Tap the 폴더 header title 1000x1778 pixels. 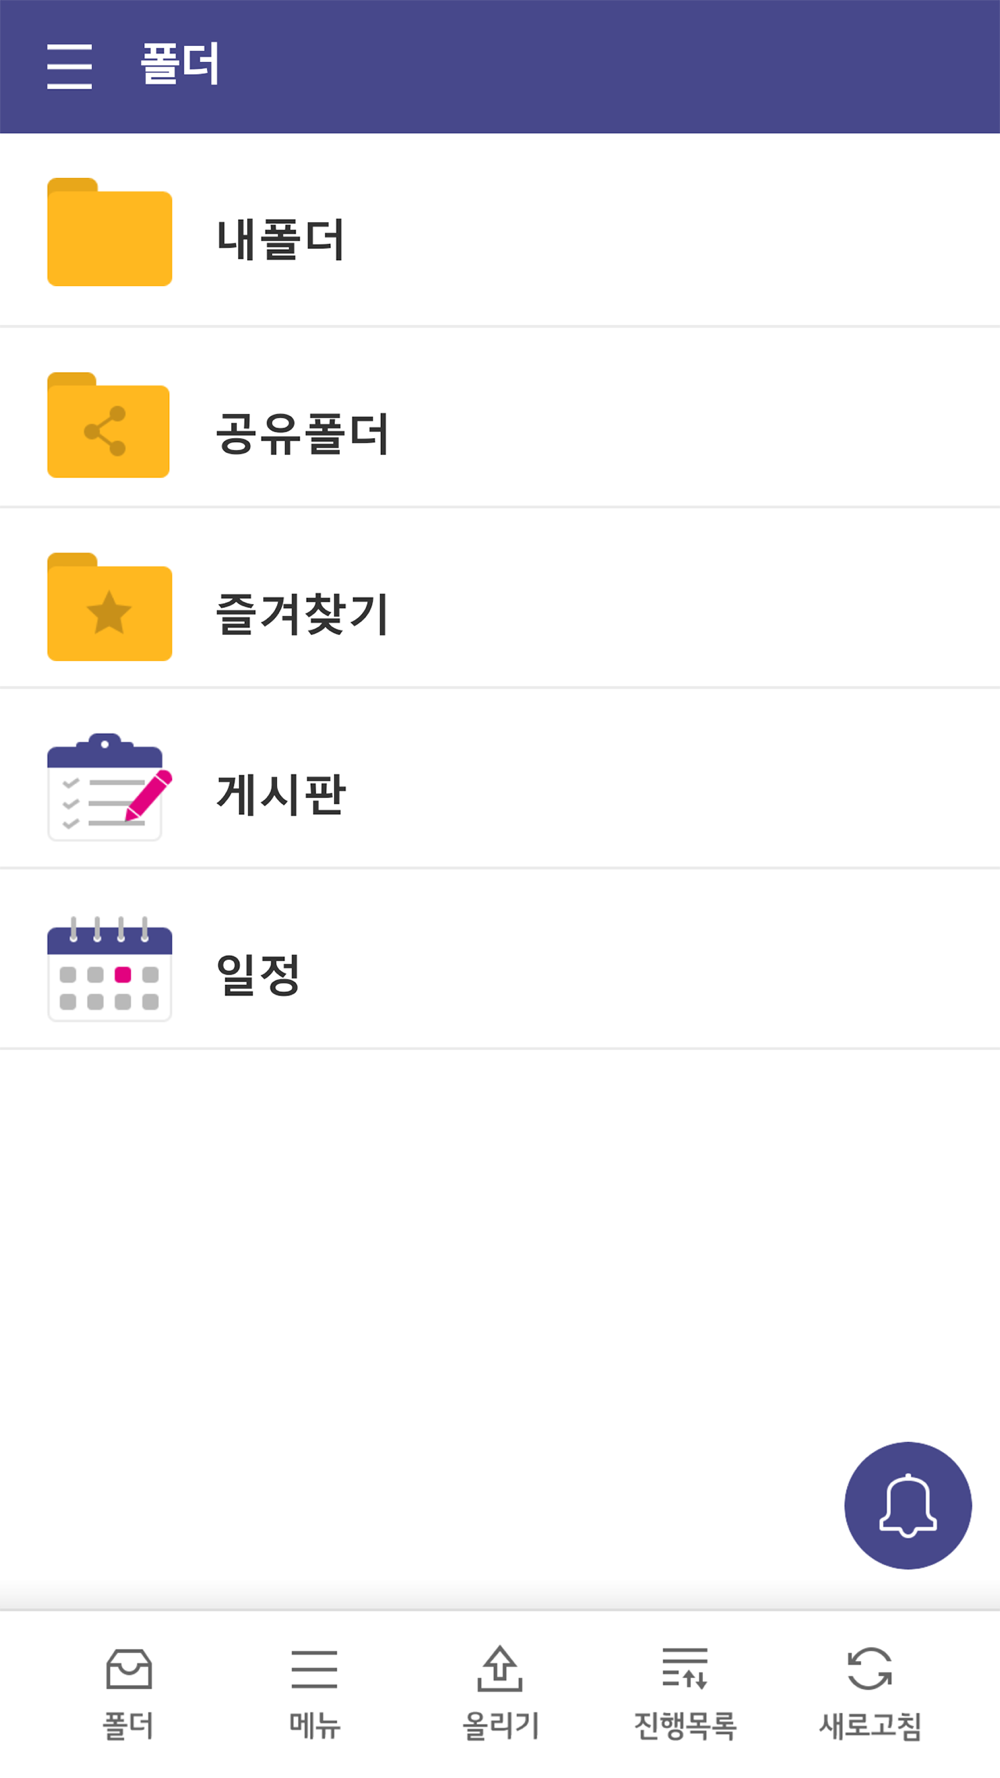click(180, 65)
